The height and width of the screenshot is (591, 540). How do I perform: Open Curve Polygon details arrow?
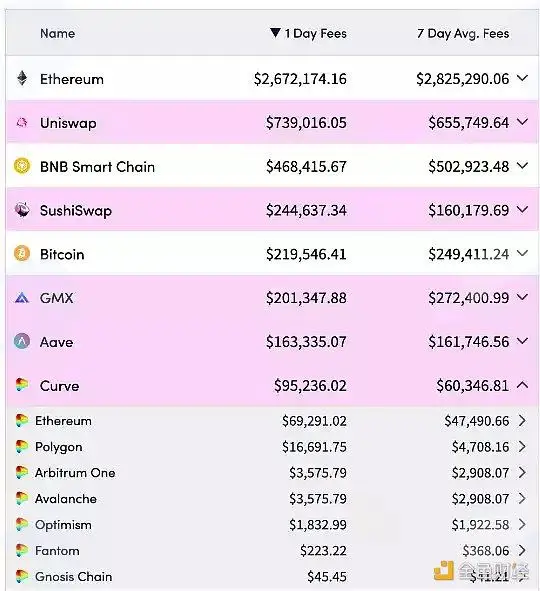(x=522, y=447)
